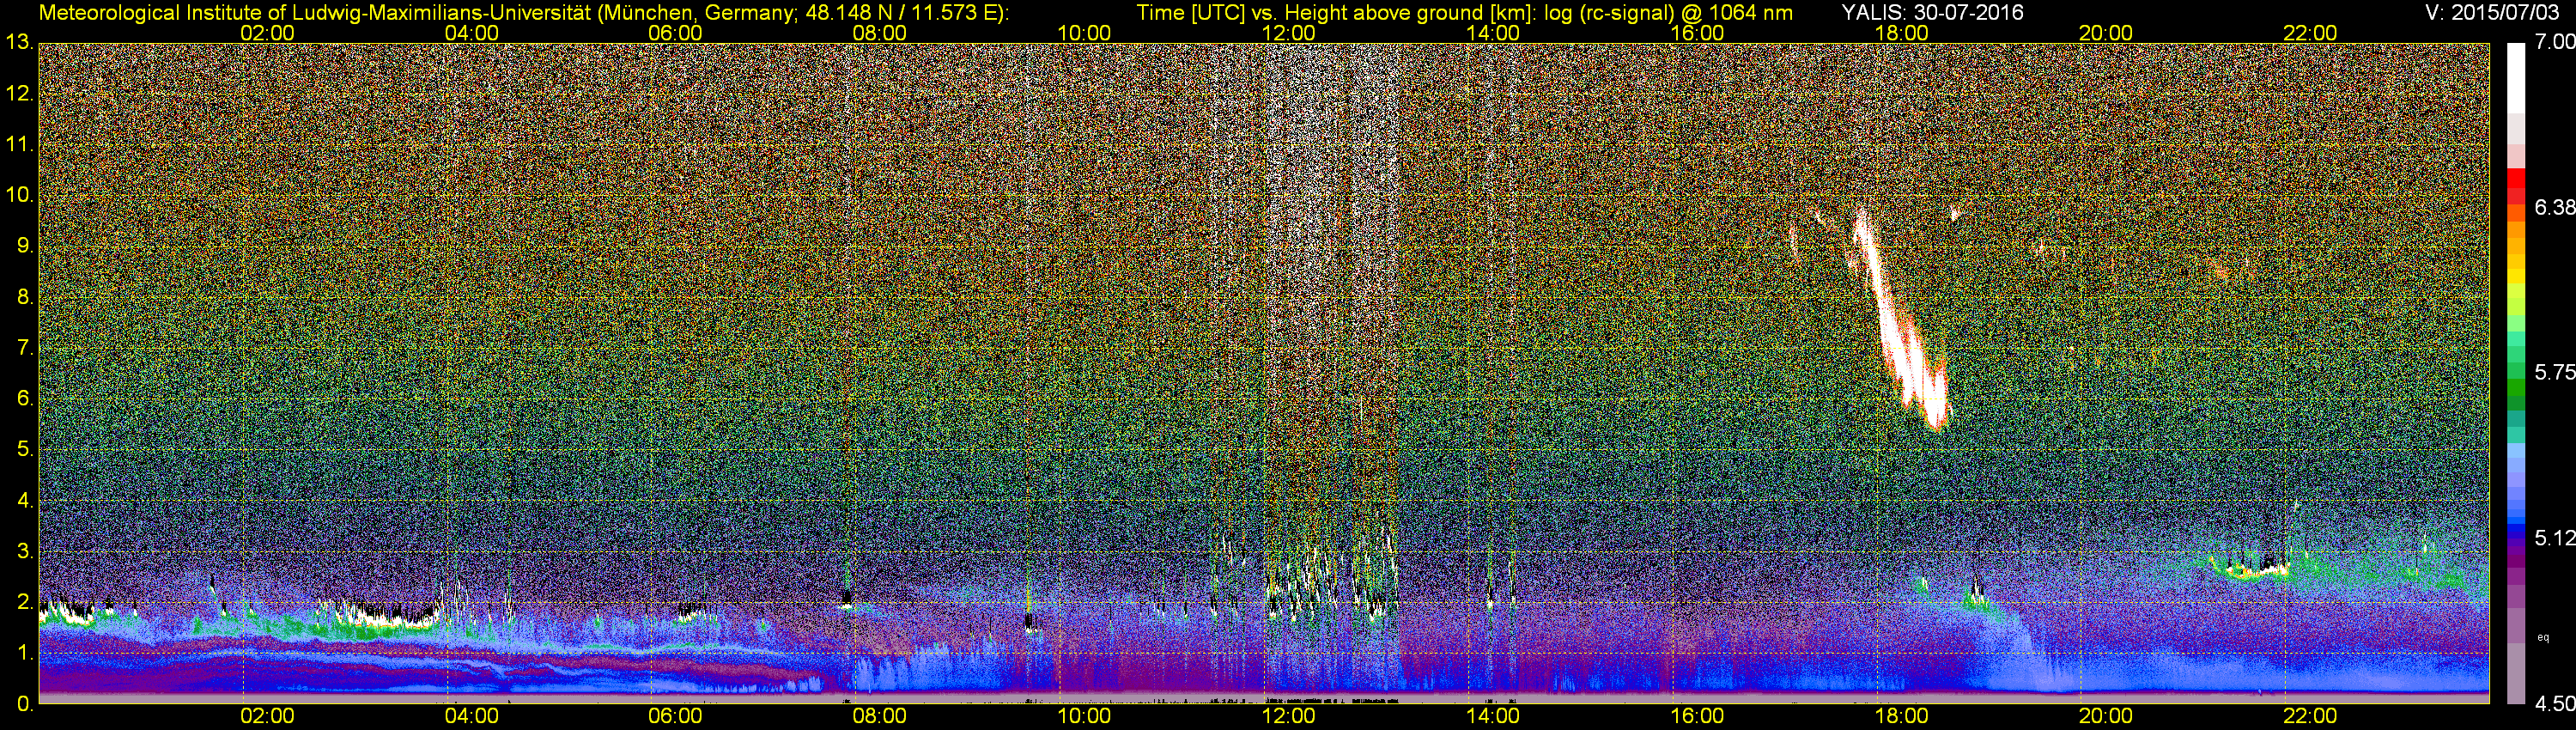Click 06:00 on the bottom time axis

676,717
